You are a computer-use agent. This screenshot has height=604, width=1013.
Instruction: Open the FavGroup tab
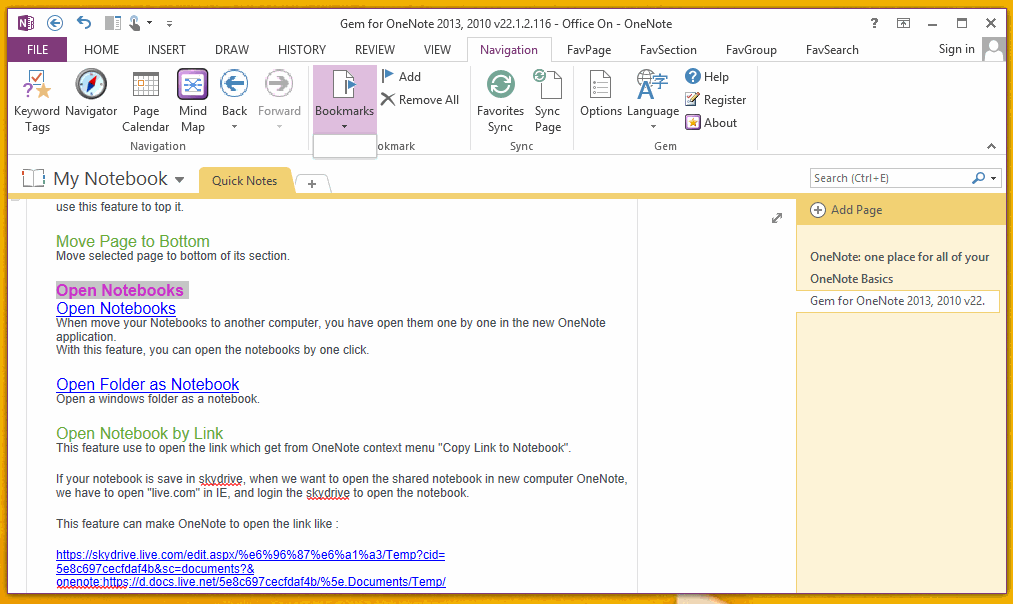(751, 50)
